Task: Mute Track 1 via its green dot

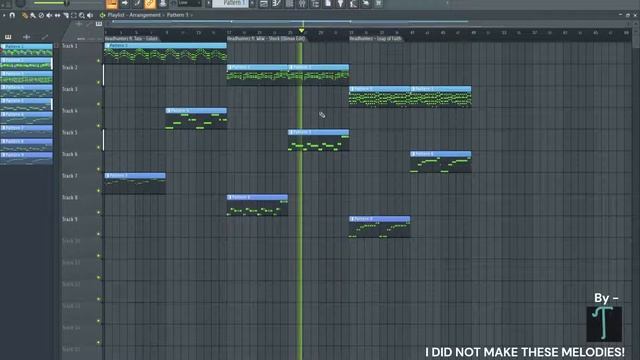Action: (98, 61)
